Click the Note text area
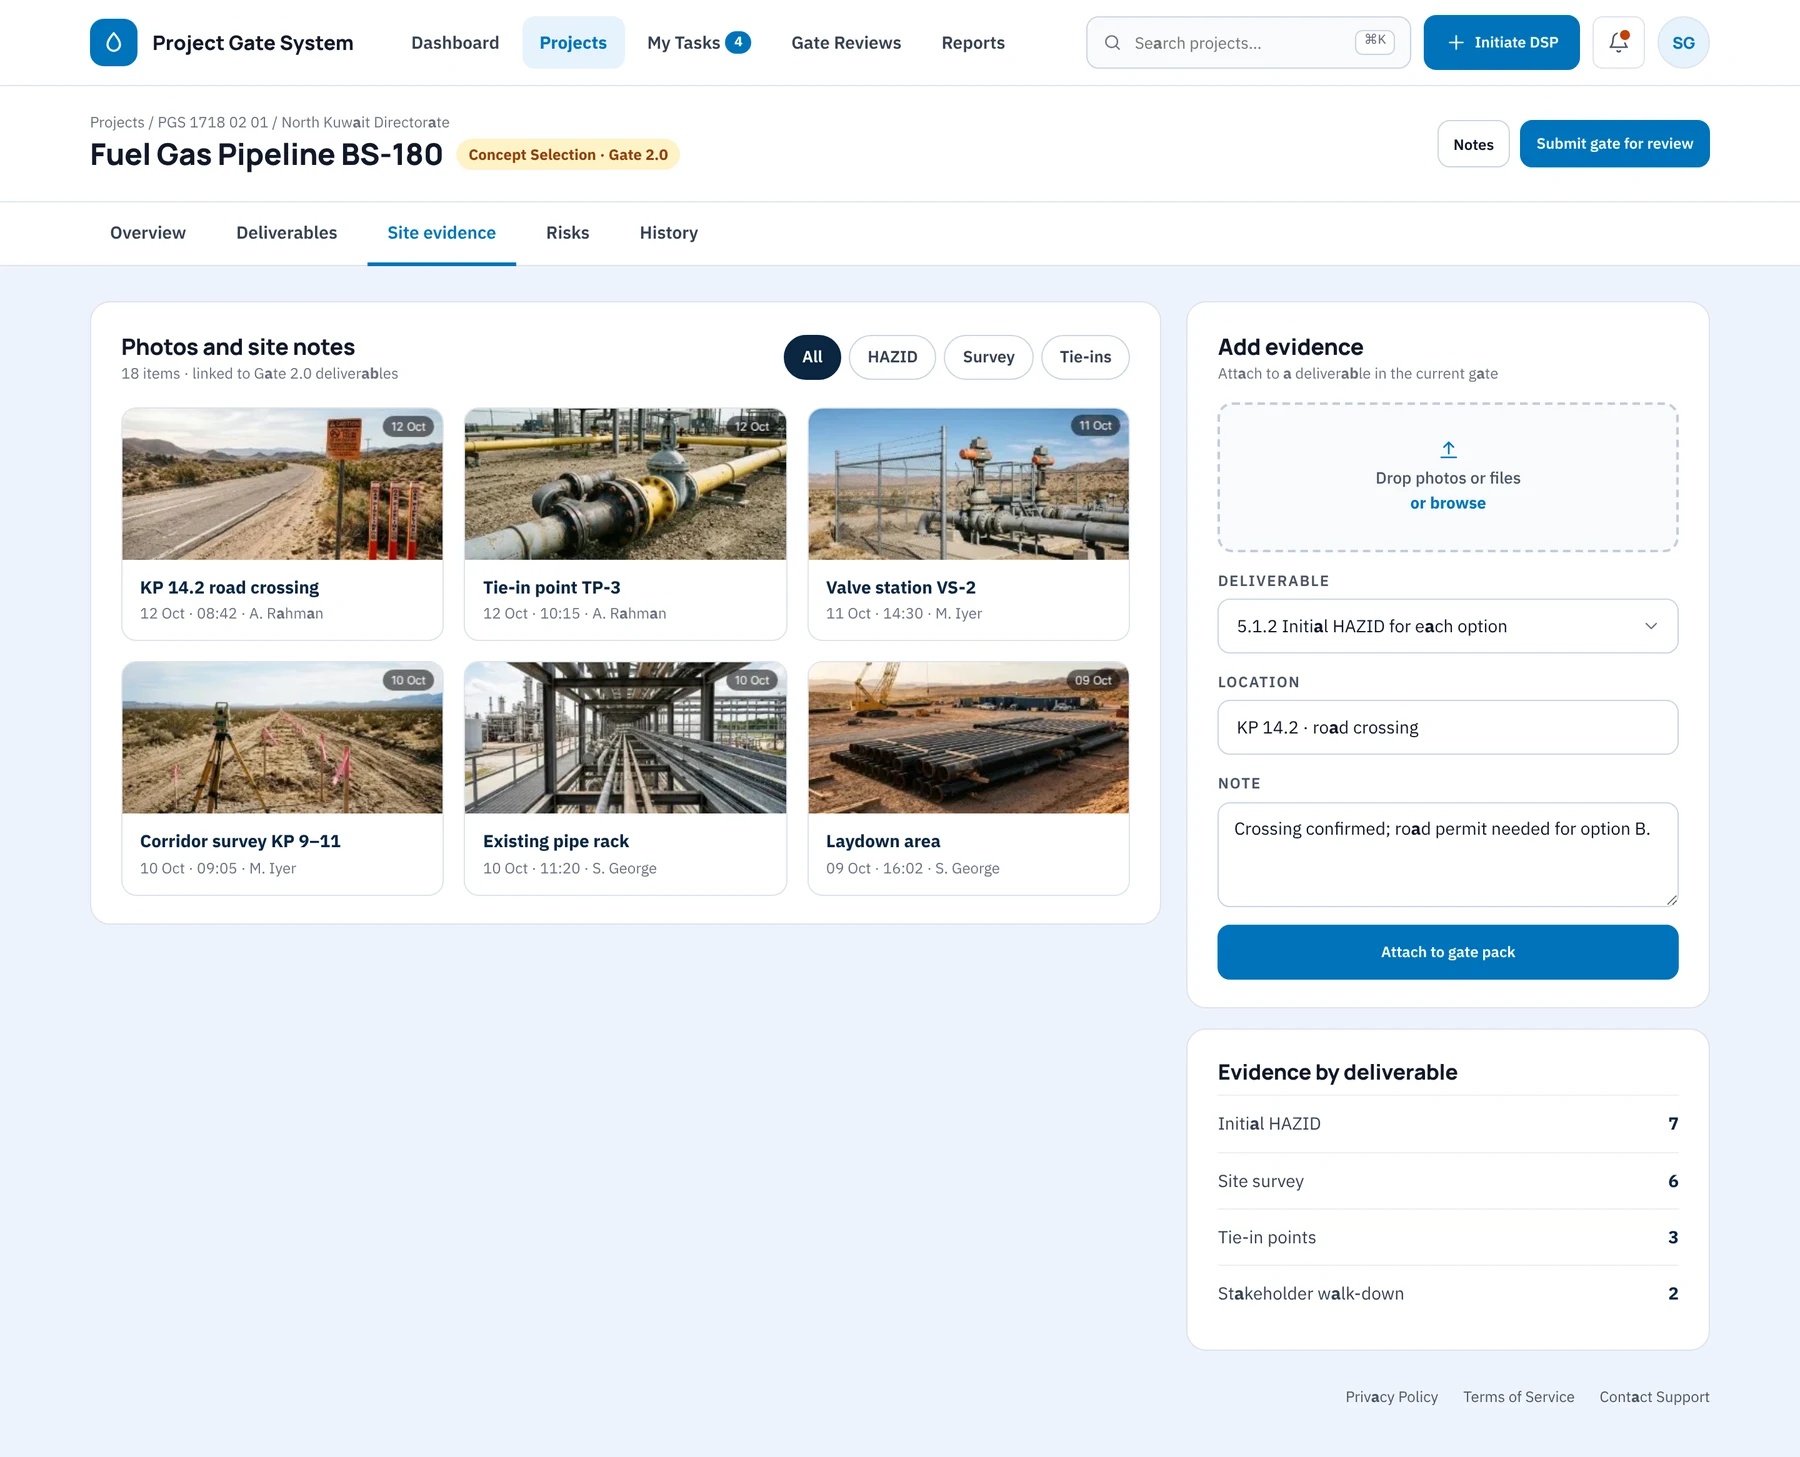This screenshot has height=1457, width=1800. [1447, 854]
